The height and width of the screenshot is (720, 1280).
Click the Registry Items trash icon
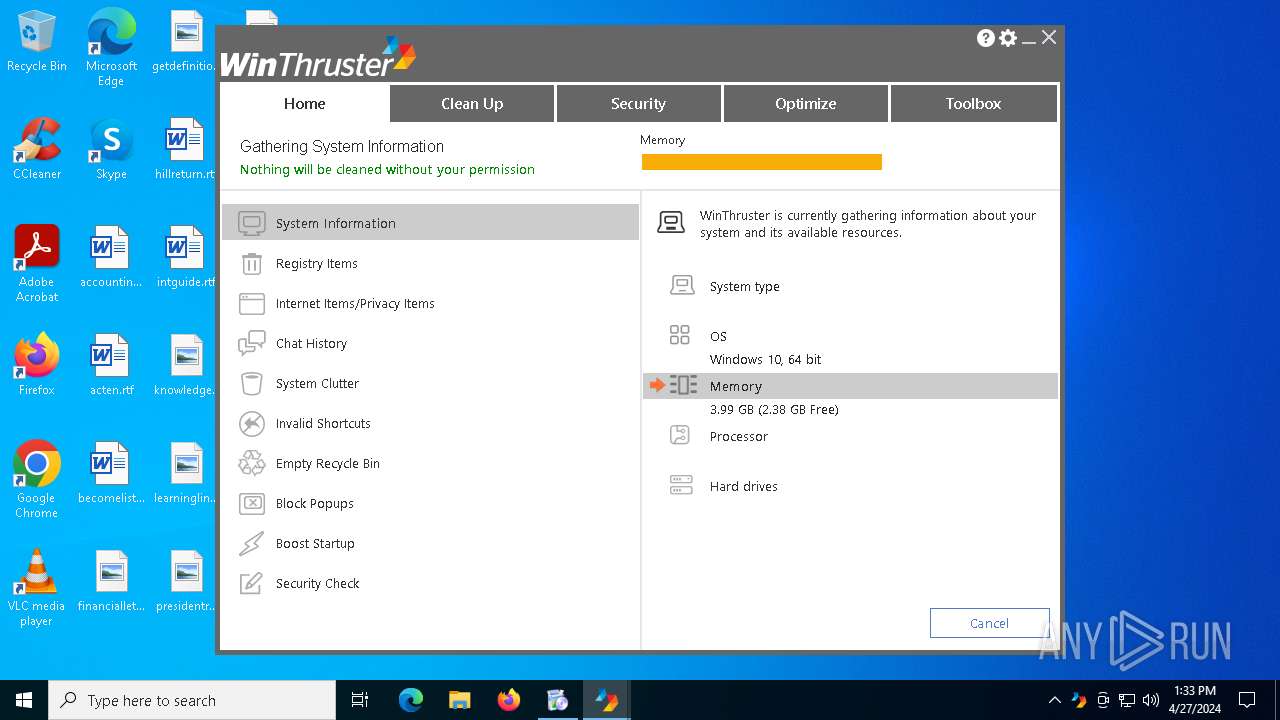(x=252, y=263)
